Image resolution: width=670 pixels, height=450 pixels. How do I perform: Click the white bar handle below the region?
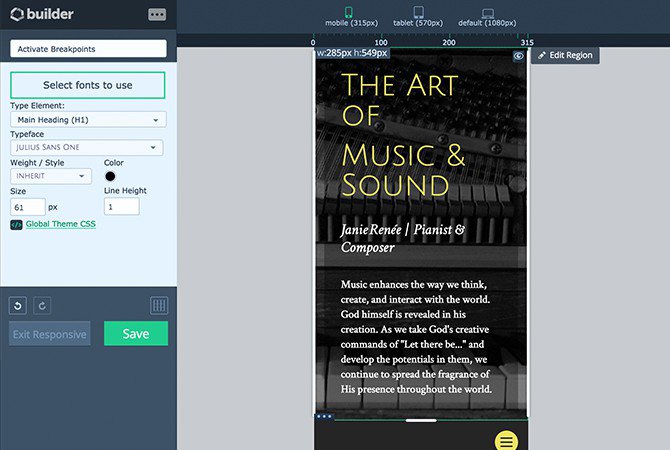coord(421,421)
